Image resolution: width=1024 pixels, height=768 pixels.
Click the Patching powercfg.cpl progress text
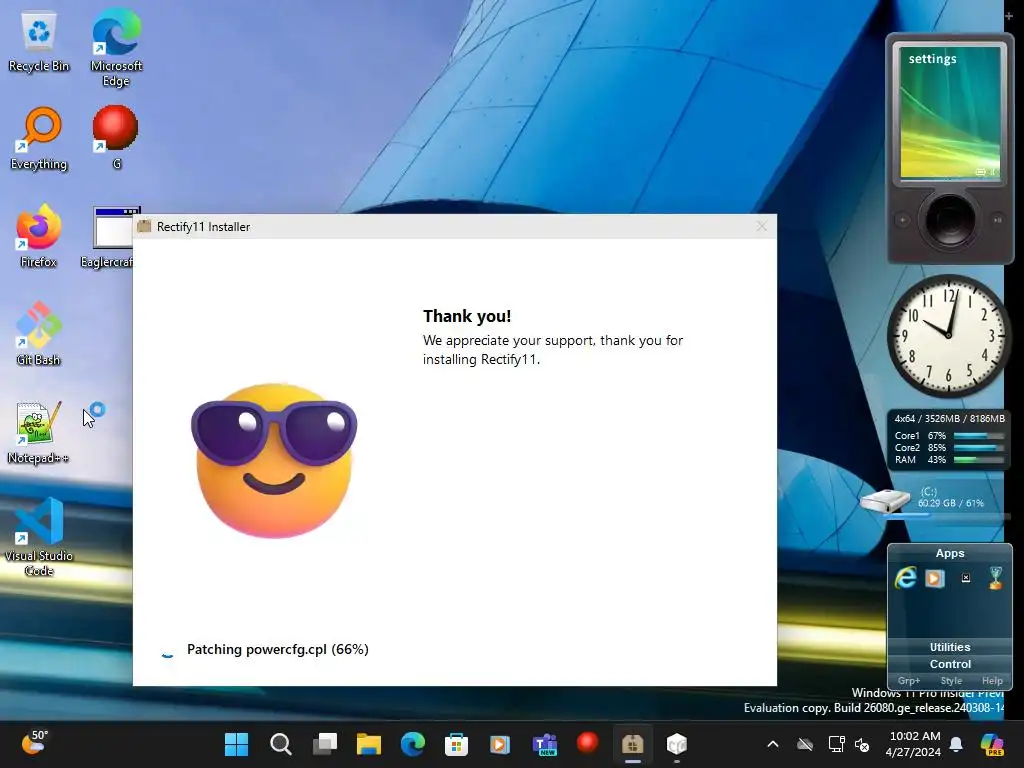click(278, 649)
